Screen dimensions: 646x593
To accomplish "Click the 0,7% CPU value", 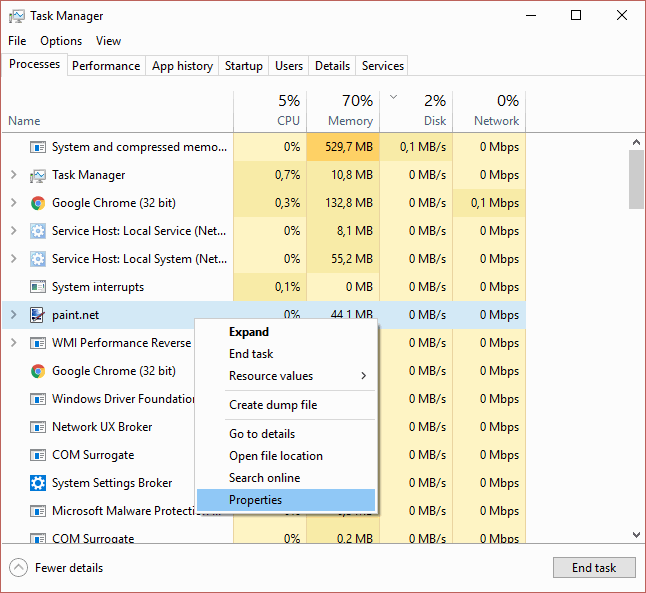I will pos(288,175).
